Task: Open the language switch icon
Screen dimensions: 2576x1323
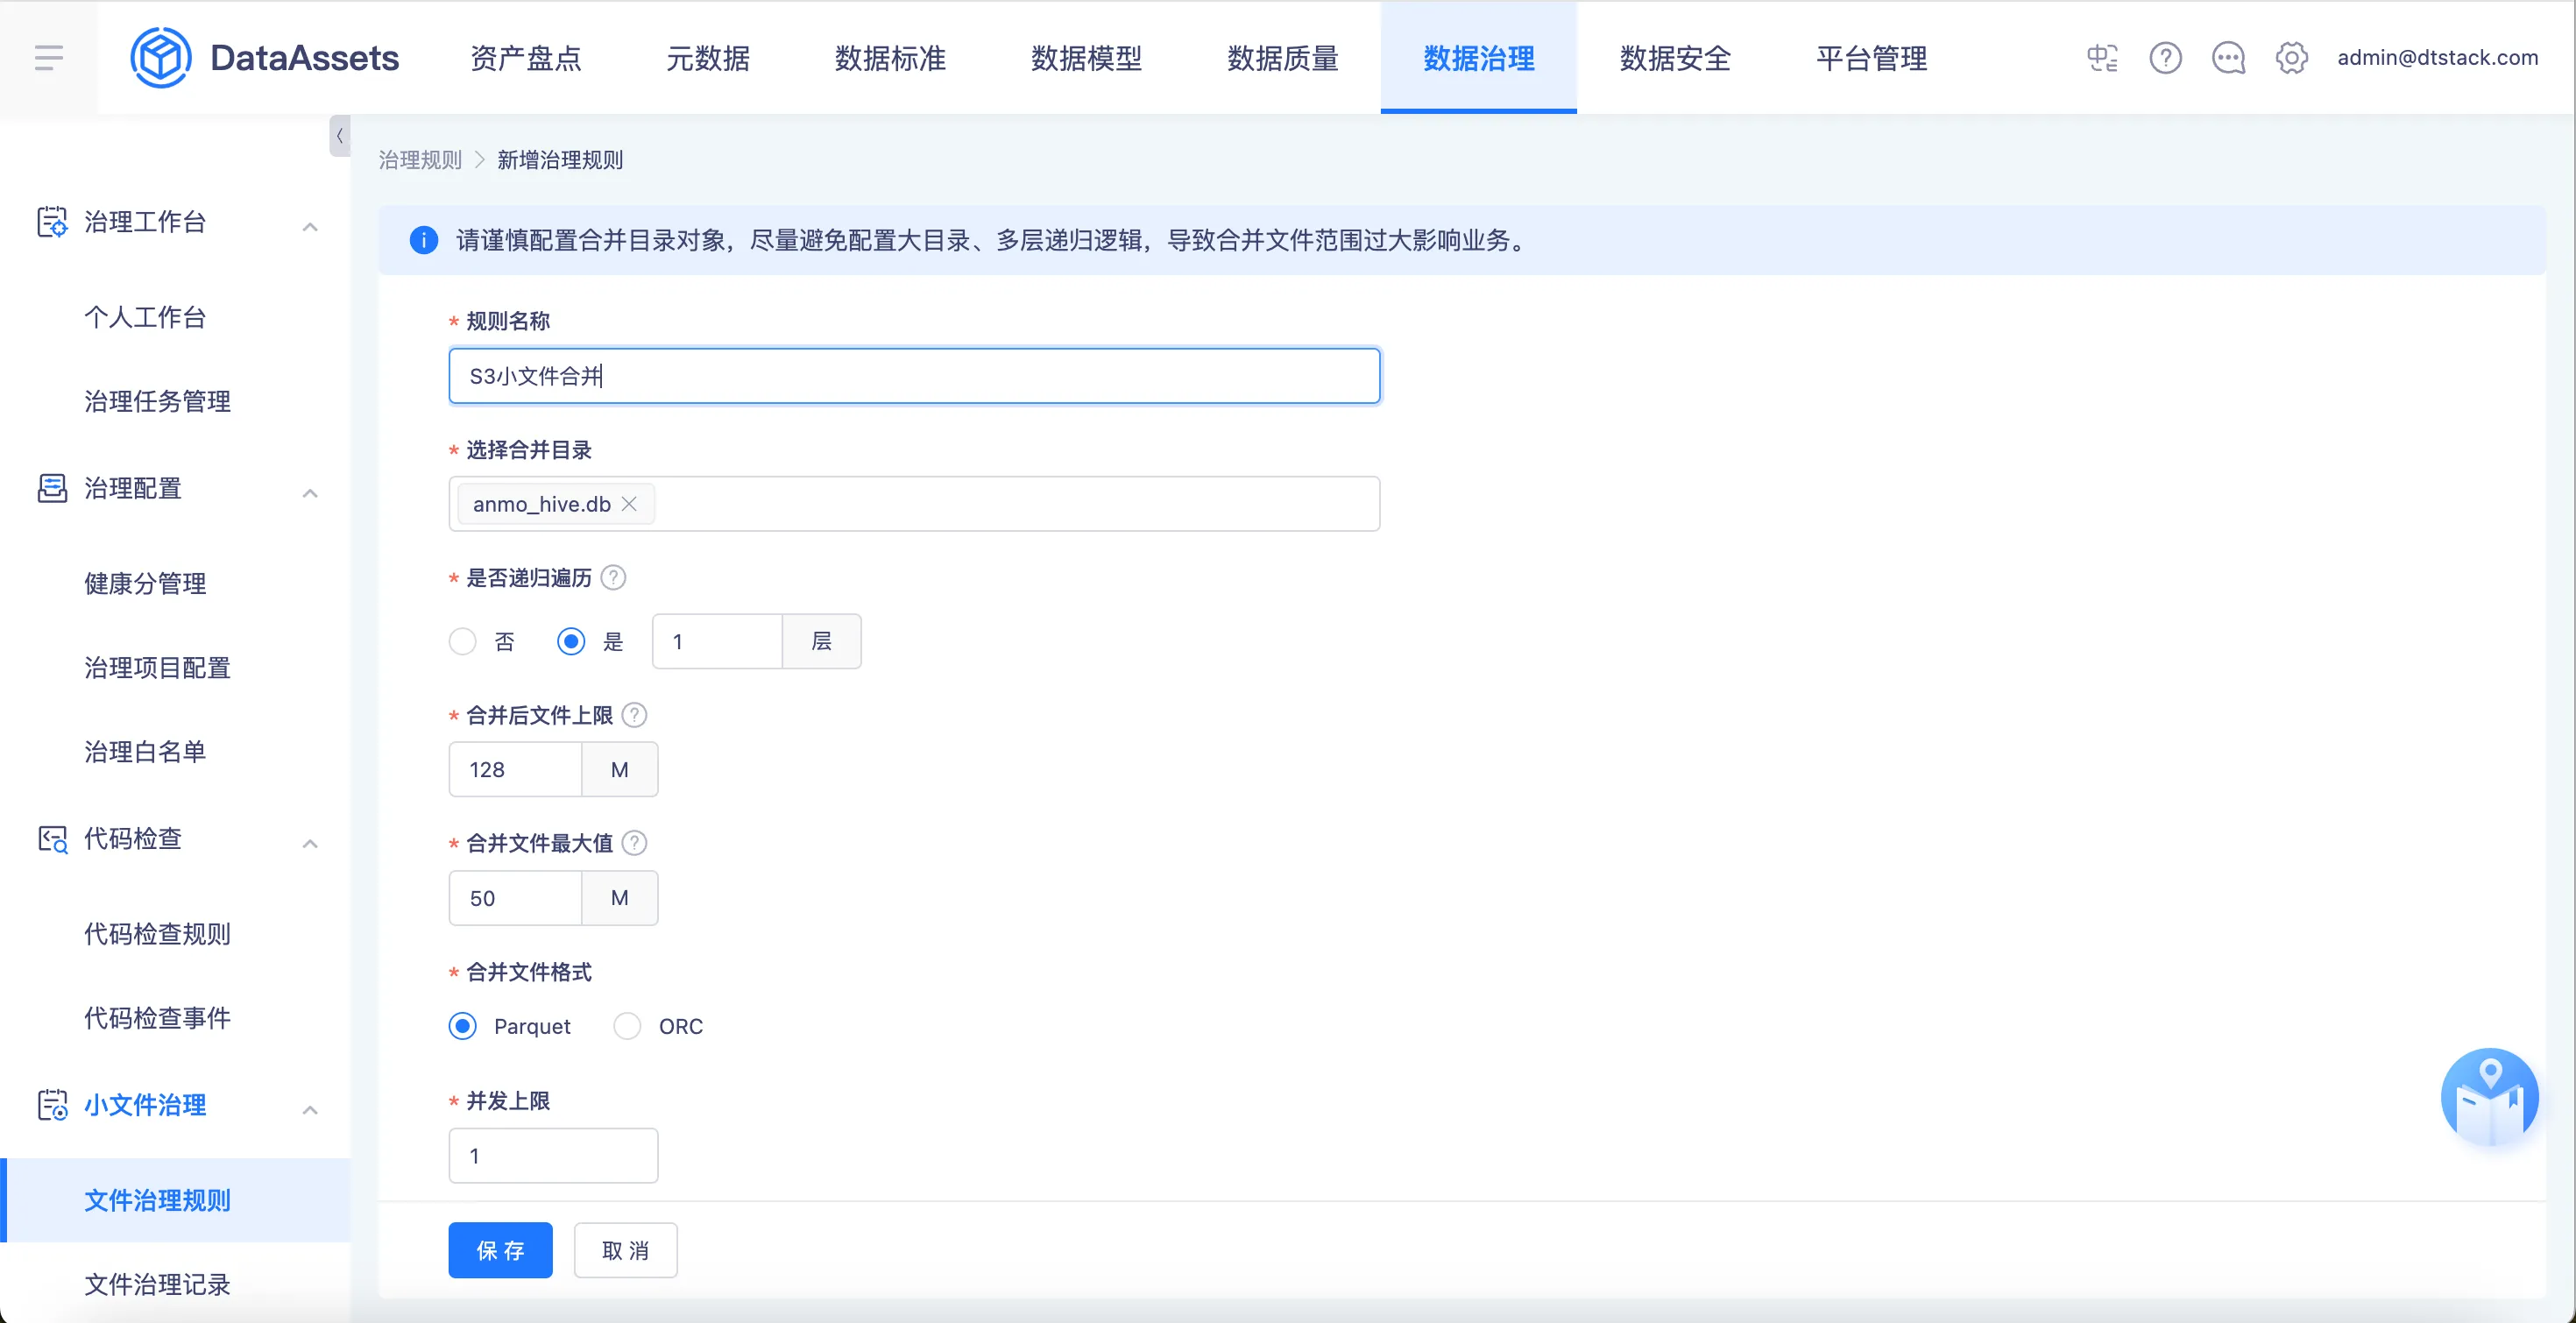Action: point(2102,58)
